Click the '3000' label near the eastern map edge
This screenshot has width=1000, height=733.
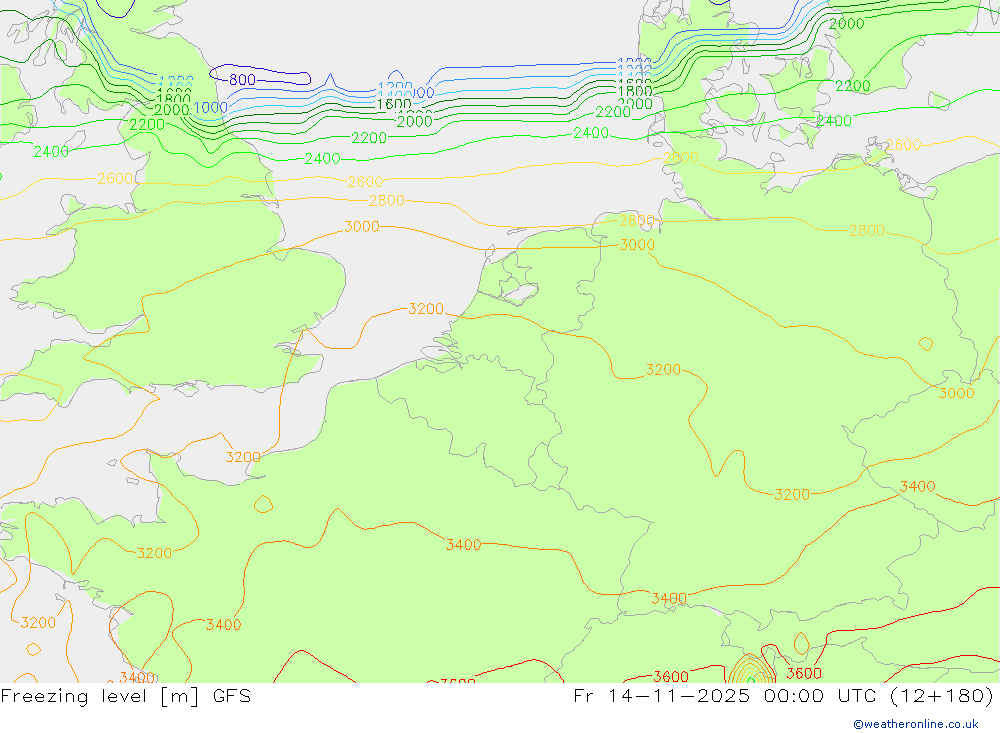click(956, 393)
